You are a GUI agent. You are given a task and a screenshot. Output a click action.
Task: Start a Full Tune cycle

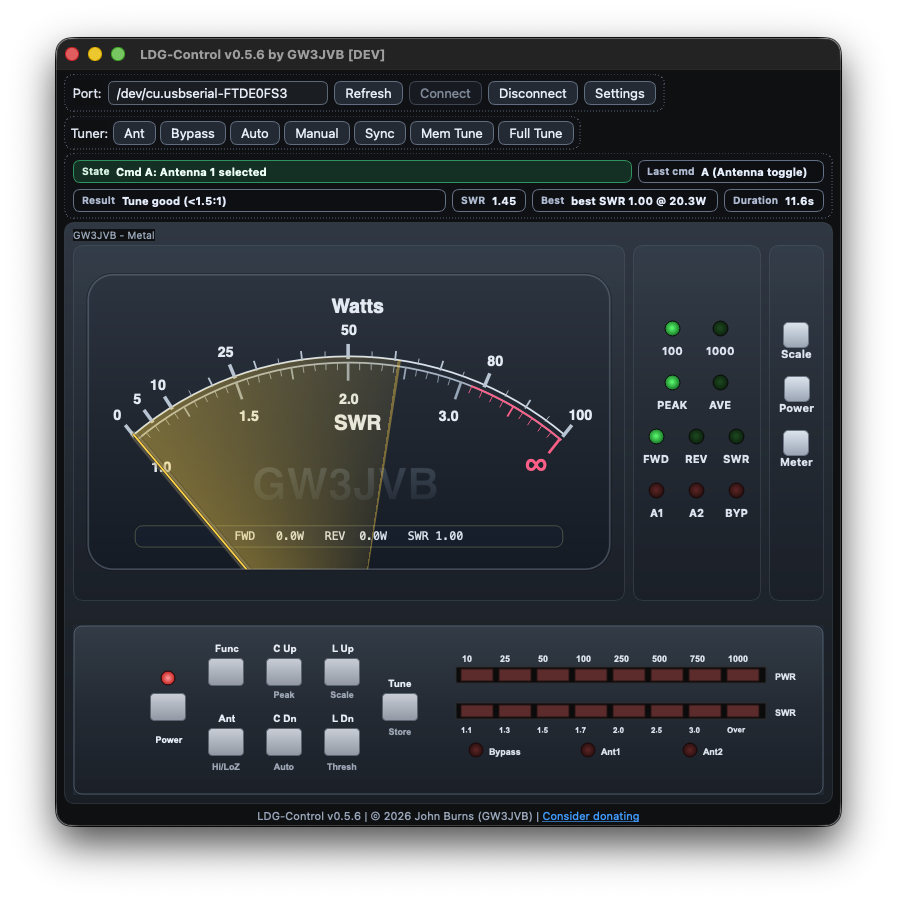pos(535,133)
